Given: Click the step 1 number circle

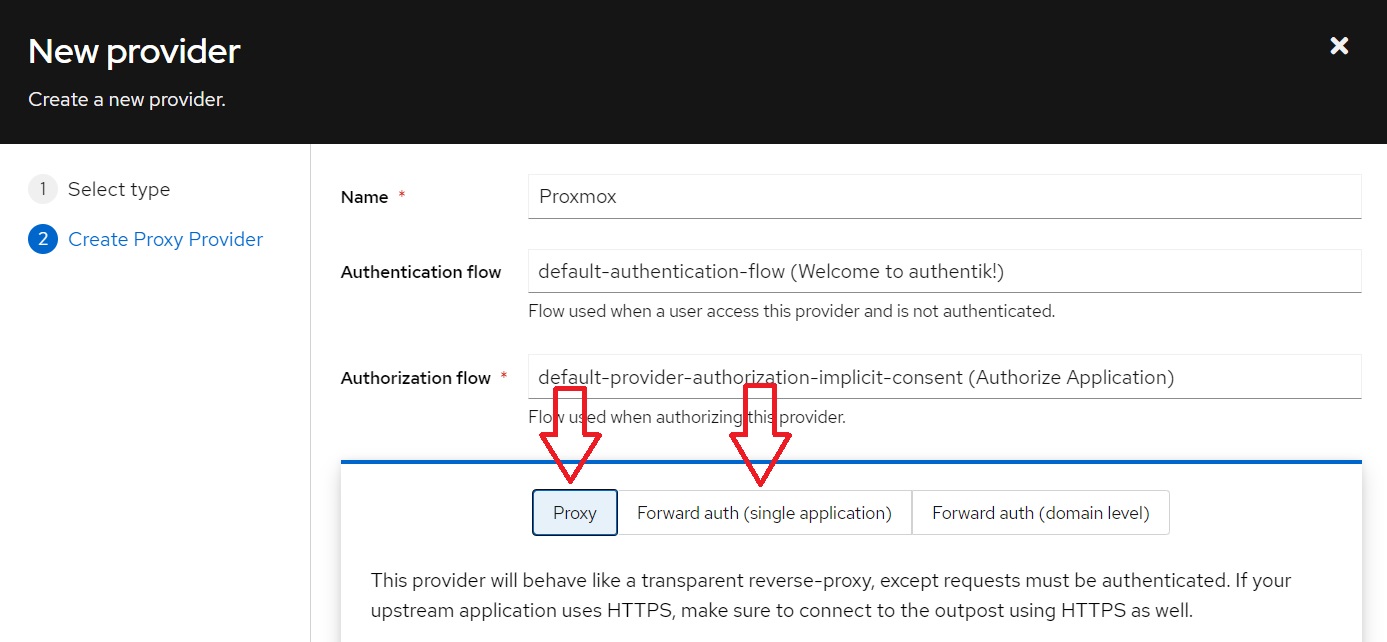Looking at the screenshot, I should click(43, 189).
